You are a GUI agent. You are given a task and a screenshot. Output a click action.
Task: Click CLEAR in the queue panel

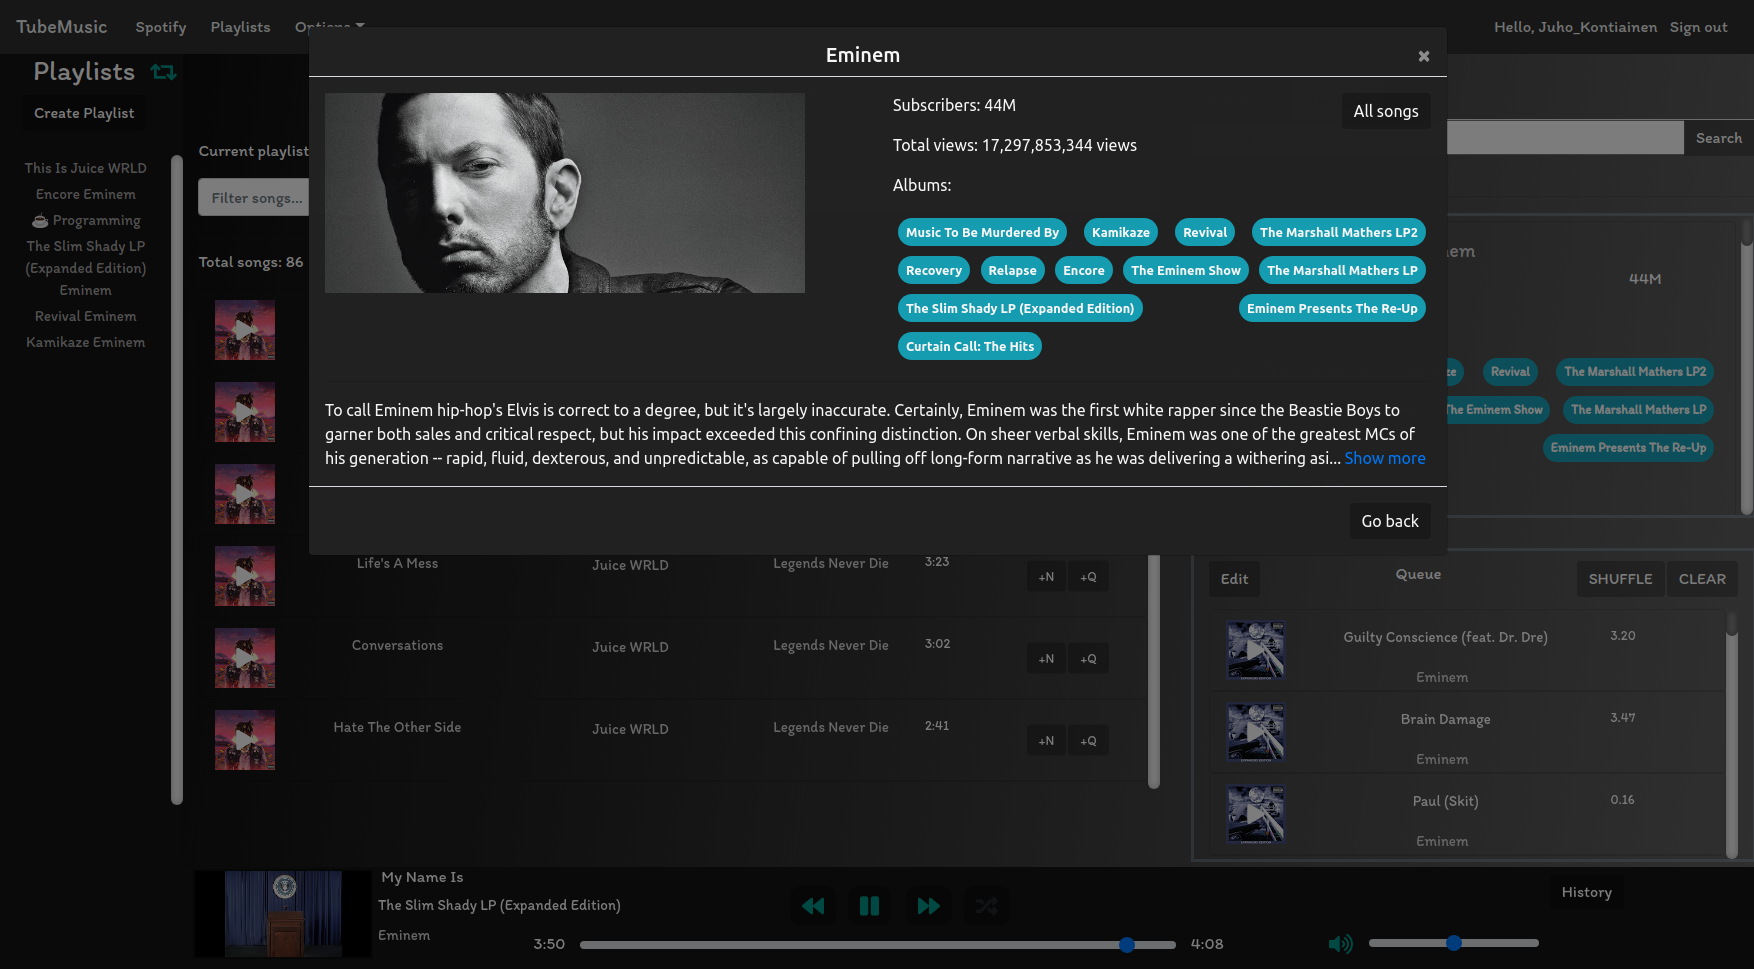[1702, 579]
